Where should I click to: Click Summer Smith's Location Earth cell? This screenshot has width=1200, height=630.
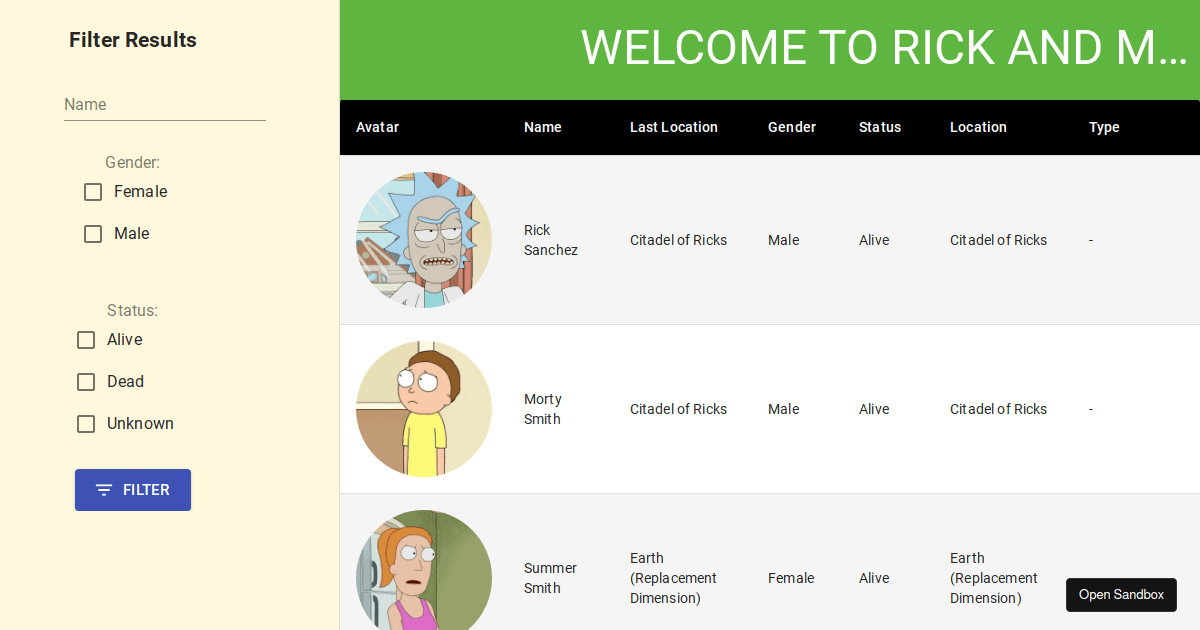pos(993,578)
